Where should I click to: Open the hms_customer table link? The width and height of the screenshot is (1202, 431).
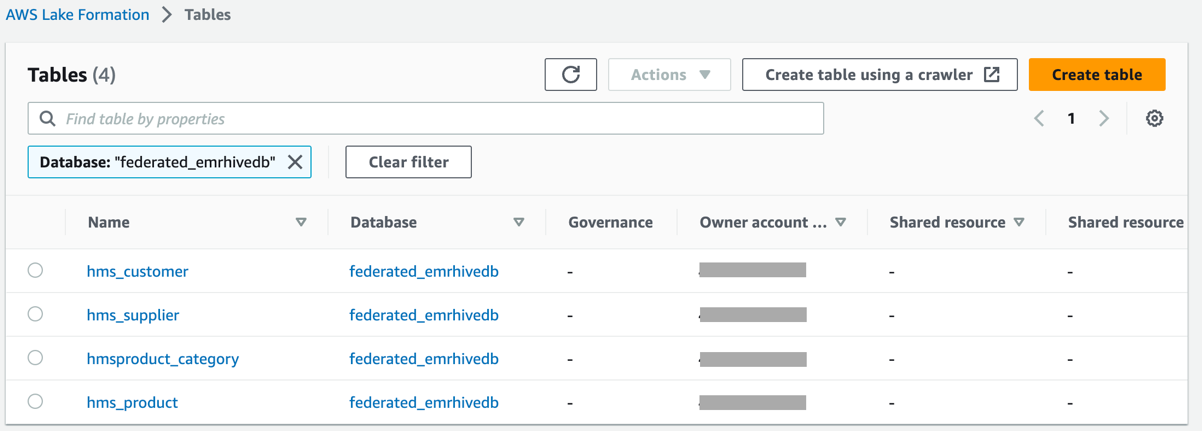pyautogui.click(x=138, y=271)
